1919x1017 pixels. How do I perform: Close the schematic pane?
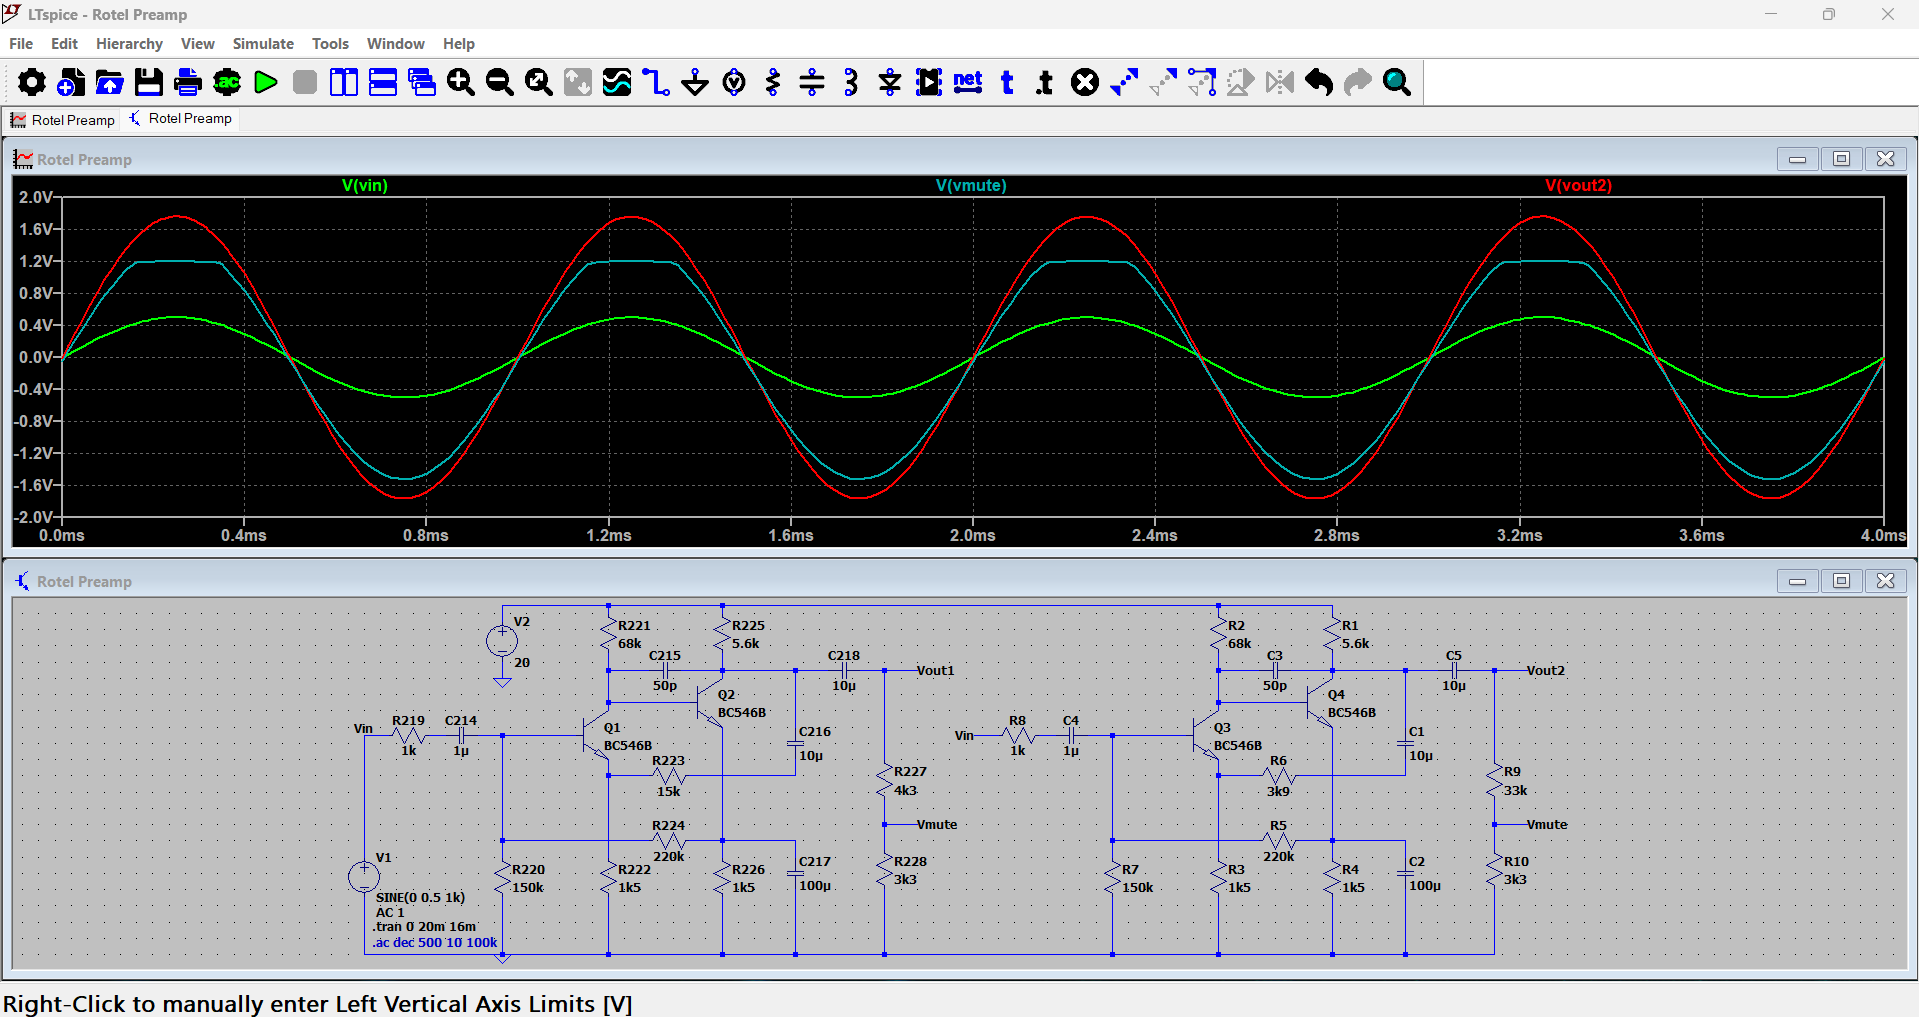pos(1885,581)
